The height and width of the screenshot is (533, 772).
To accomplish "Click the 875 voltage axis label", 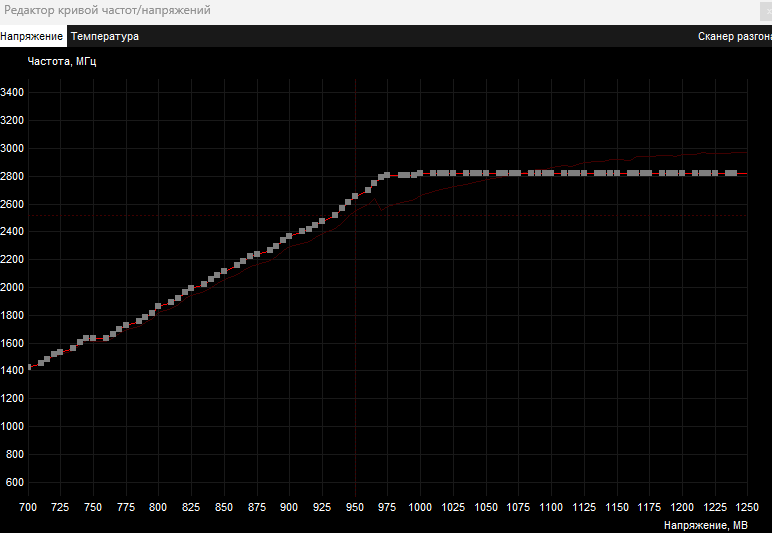I will coord(257,507).
